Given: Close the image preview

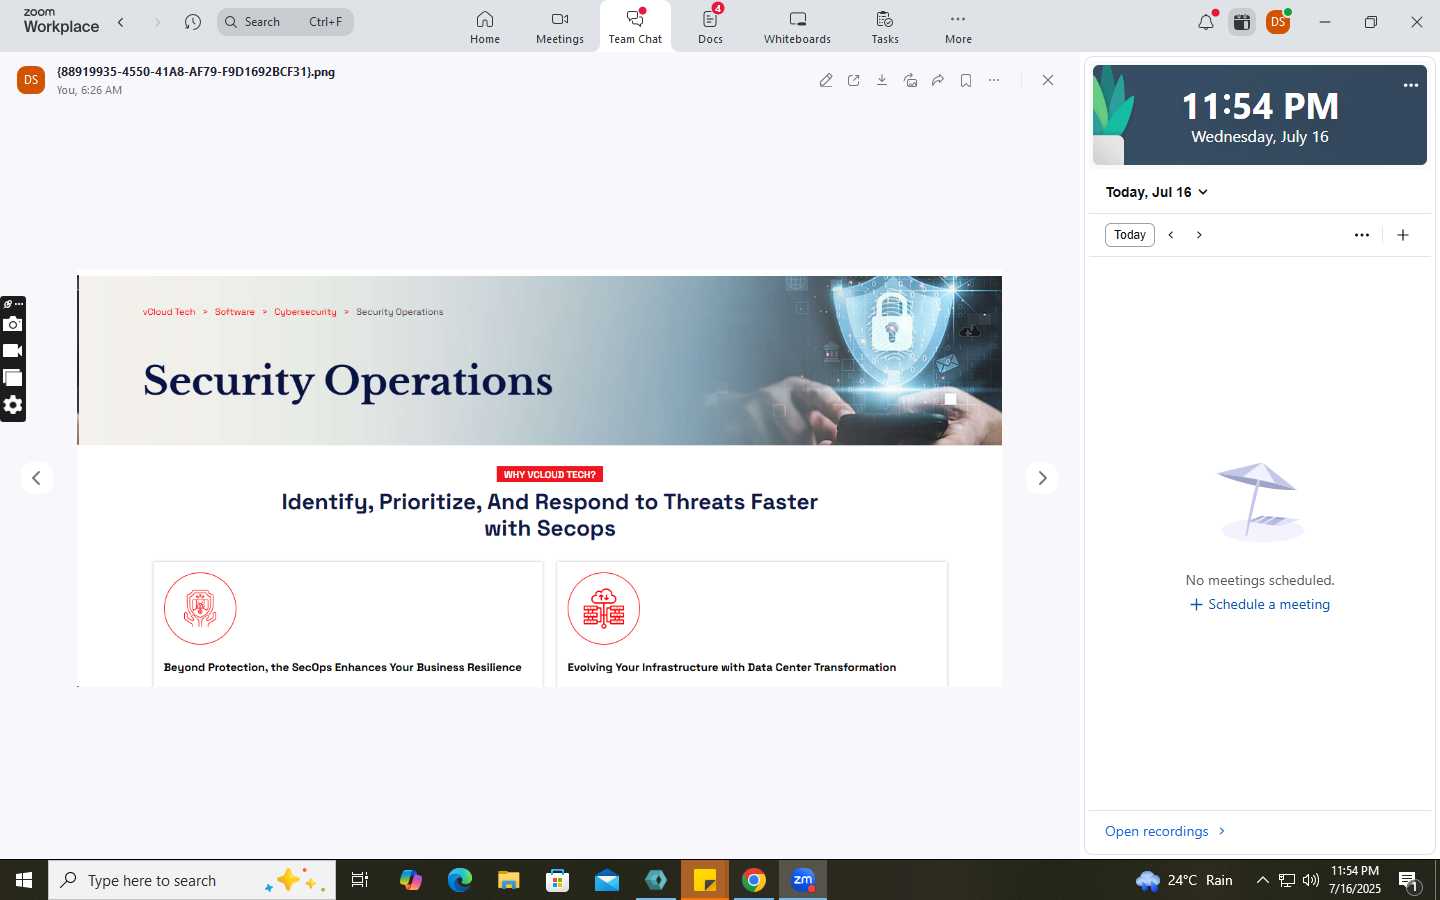Looking at the screenshot, I should point(1048,80).
